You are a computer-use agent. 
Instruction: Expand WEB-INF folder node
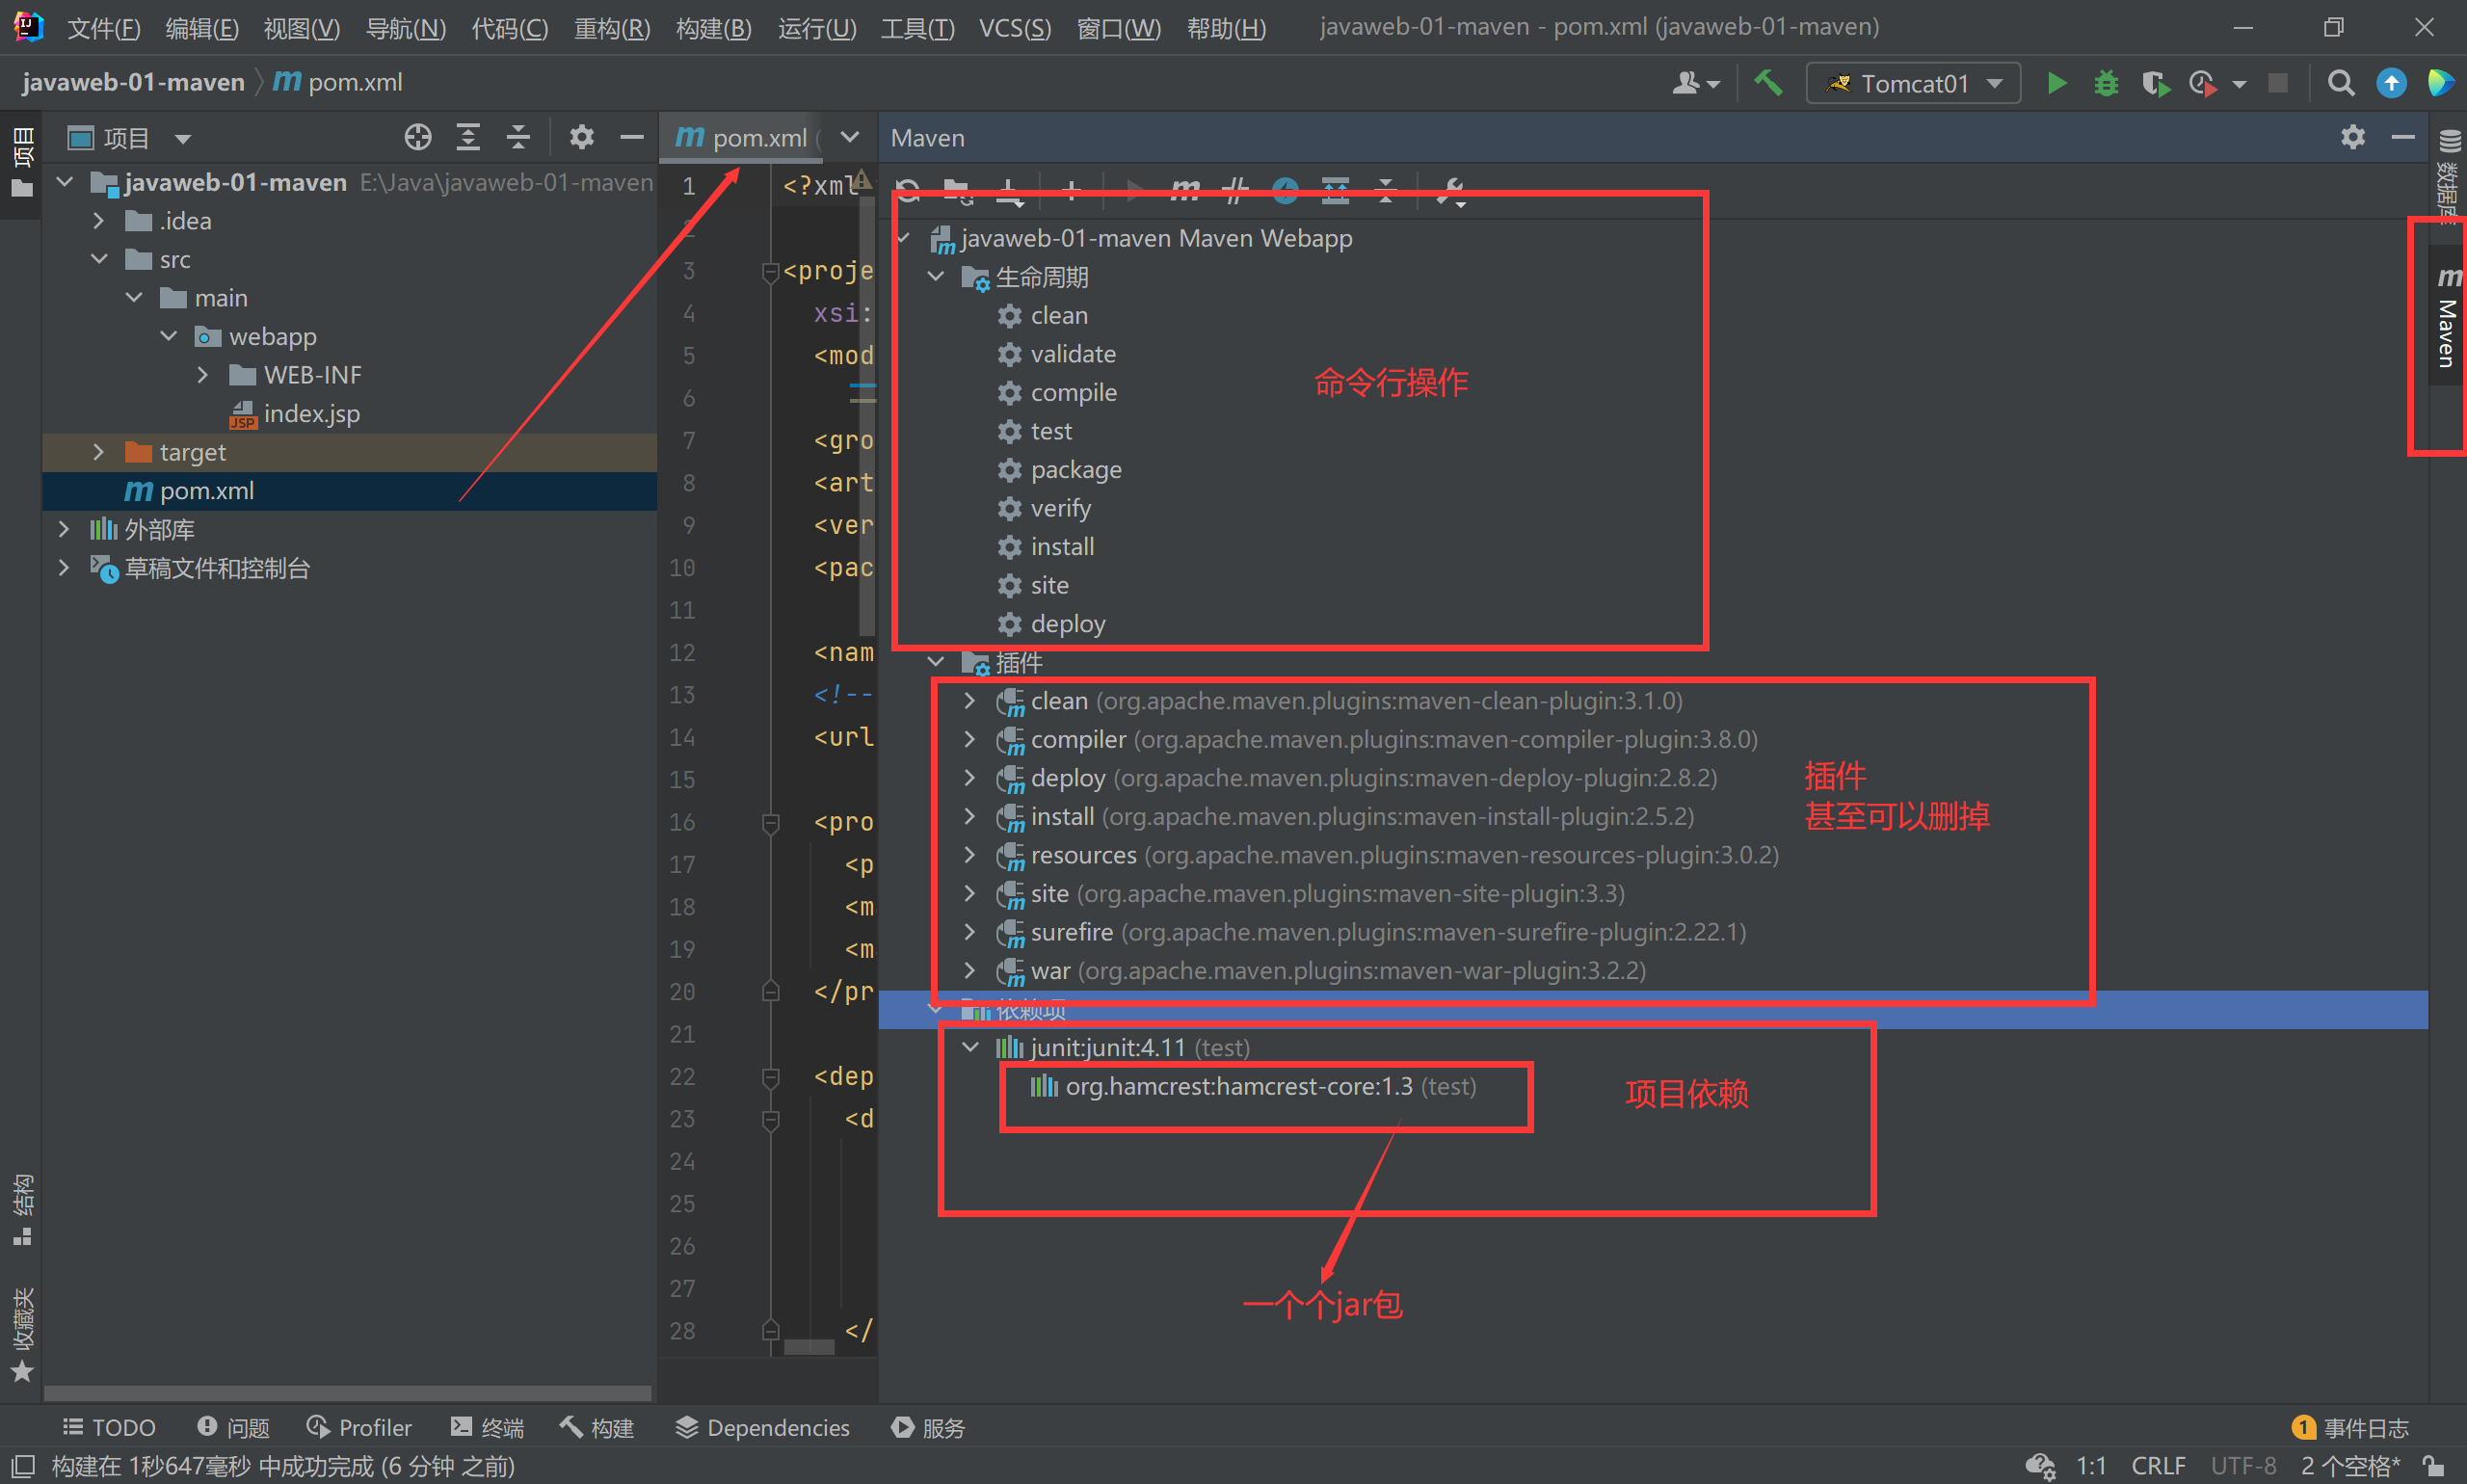[x=203, y=375]
